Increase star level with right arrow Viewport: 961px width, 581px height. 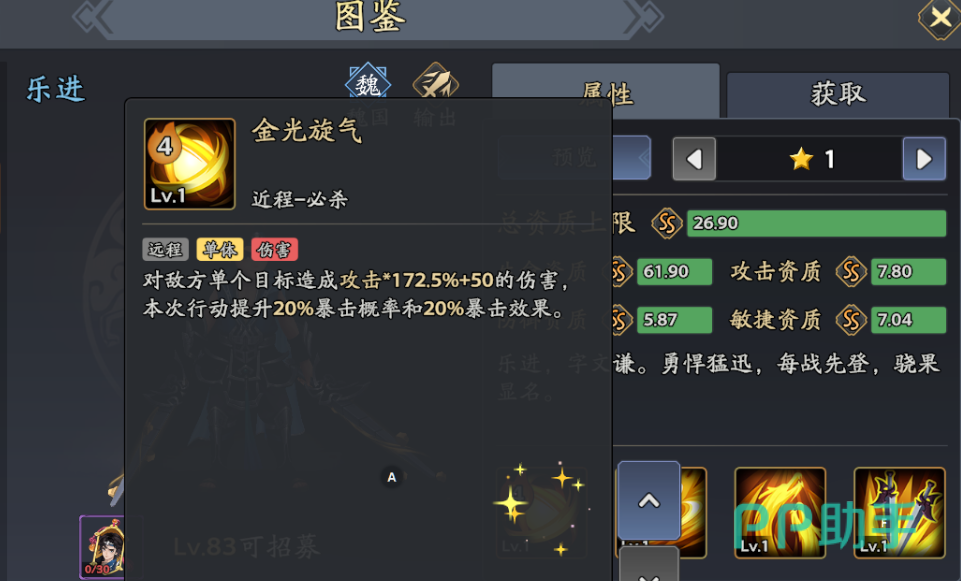tap(924, 159)
